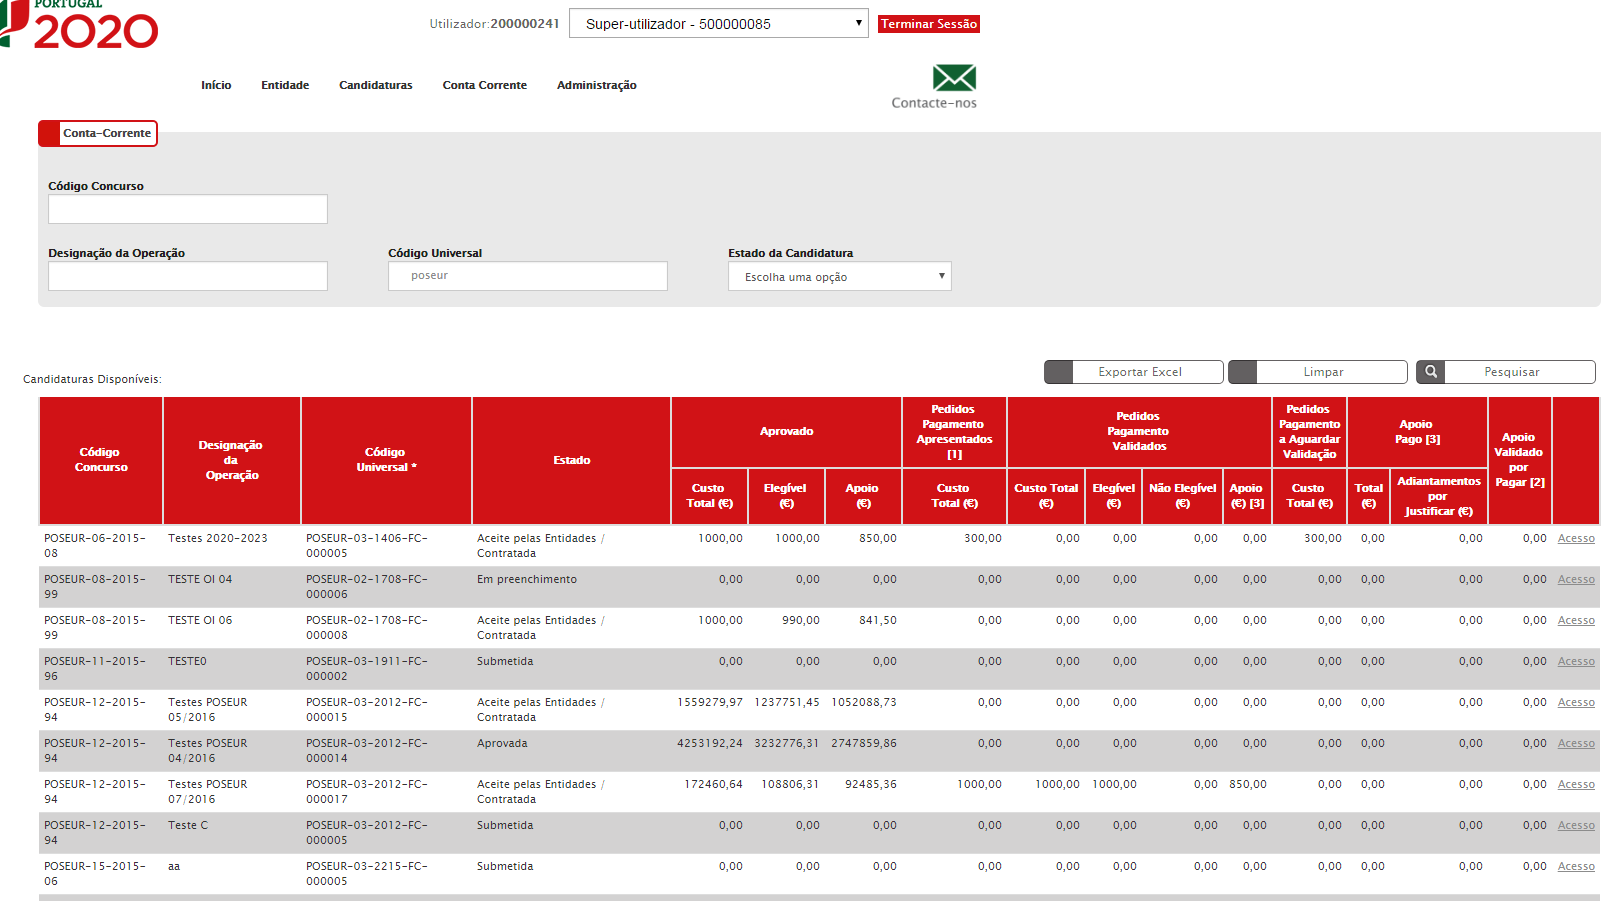Click the Pedidos Pagamento Apresentados [1] header
1613x901 pixels.
coord(954,432)
